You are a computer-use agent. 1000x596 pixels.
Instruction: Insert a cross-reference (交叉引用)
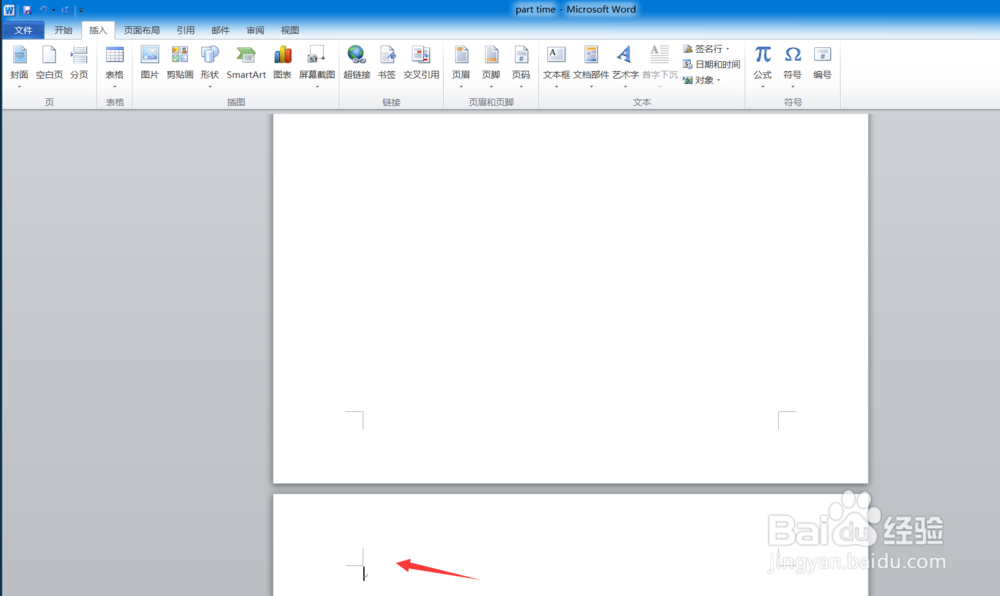421,63
